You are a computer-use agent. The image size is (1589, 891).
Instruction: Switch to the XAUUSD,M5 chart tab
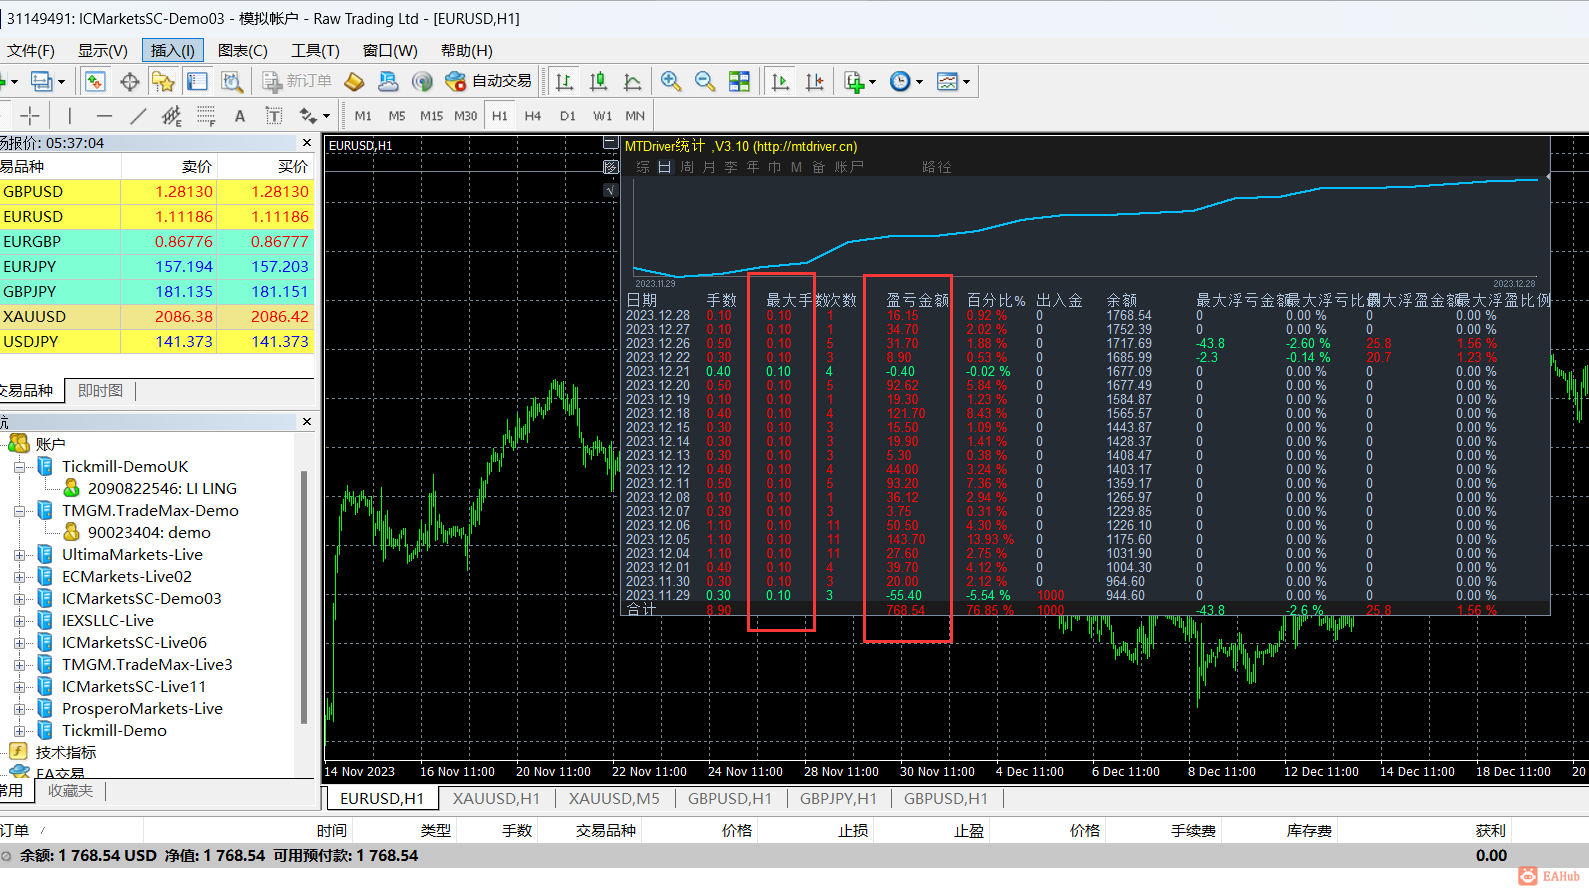pyautogui.click(x=614, y=798)
